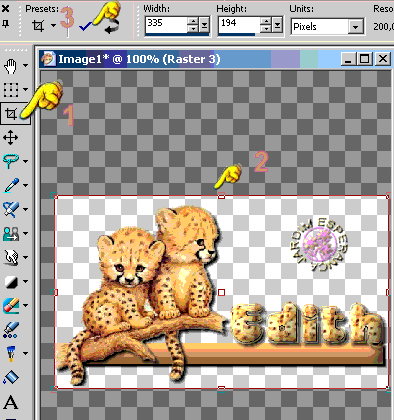394x420 pixels.
Task: Click the Height input field showing 194
Action: (239, 24)
